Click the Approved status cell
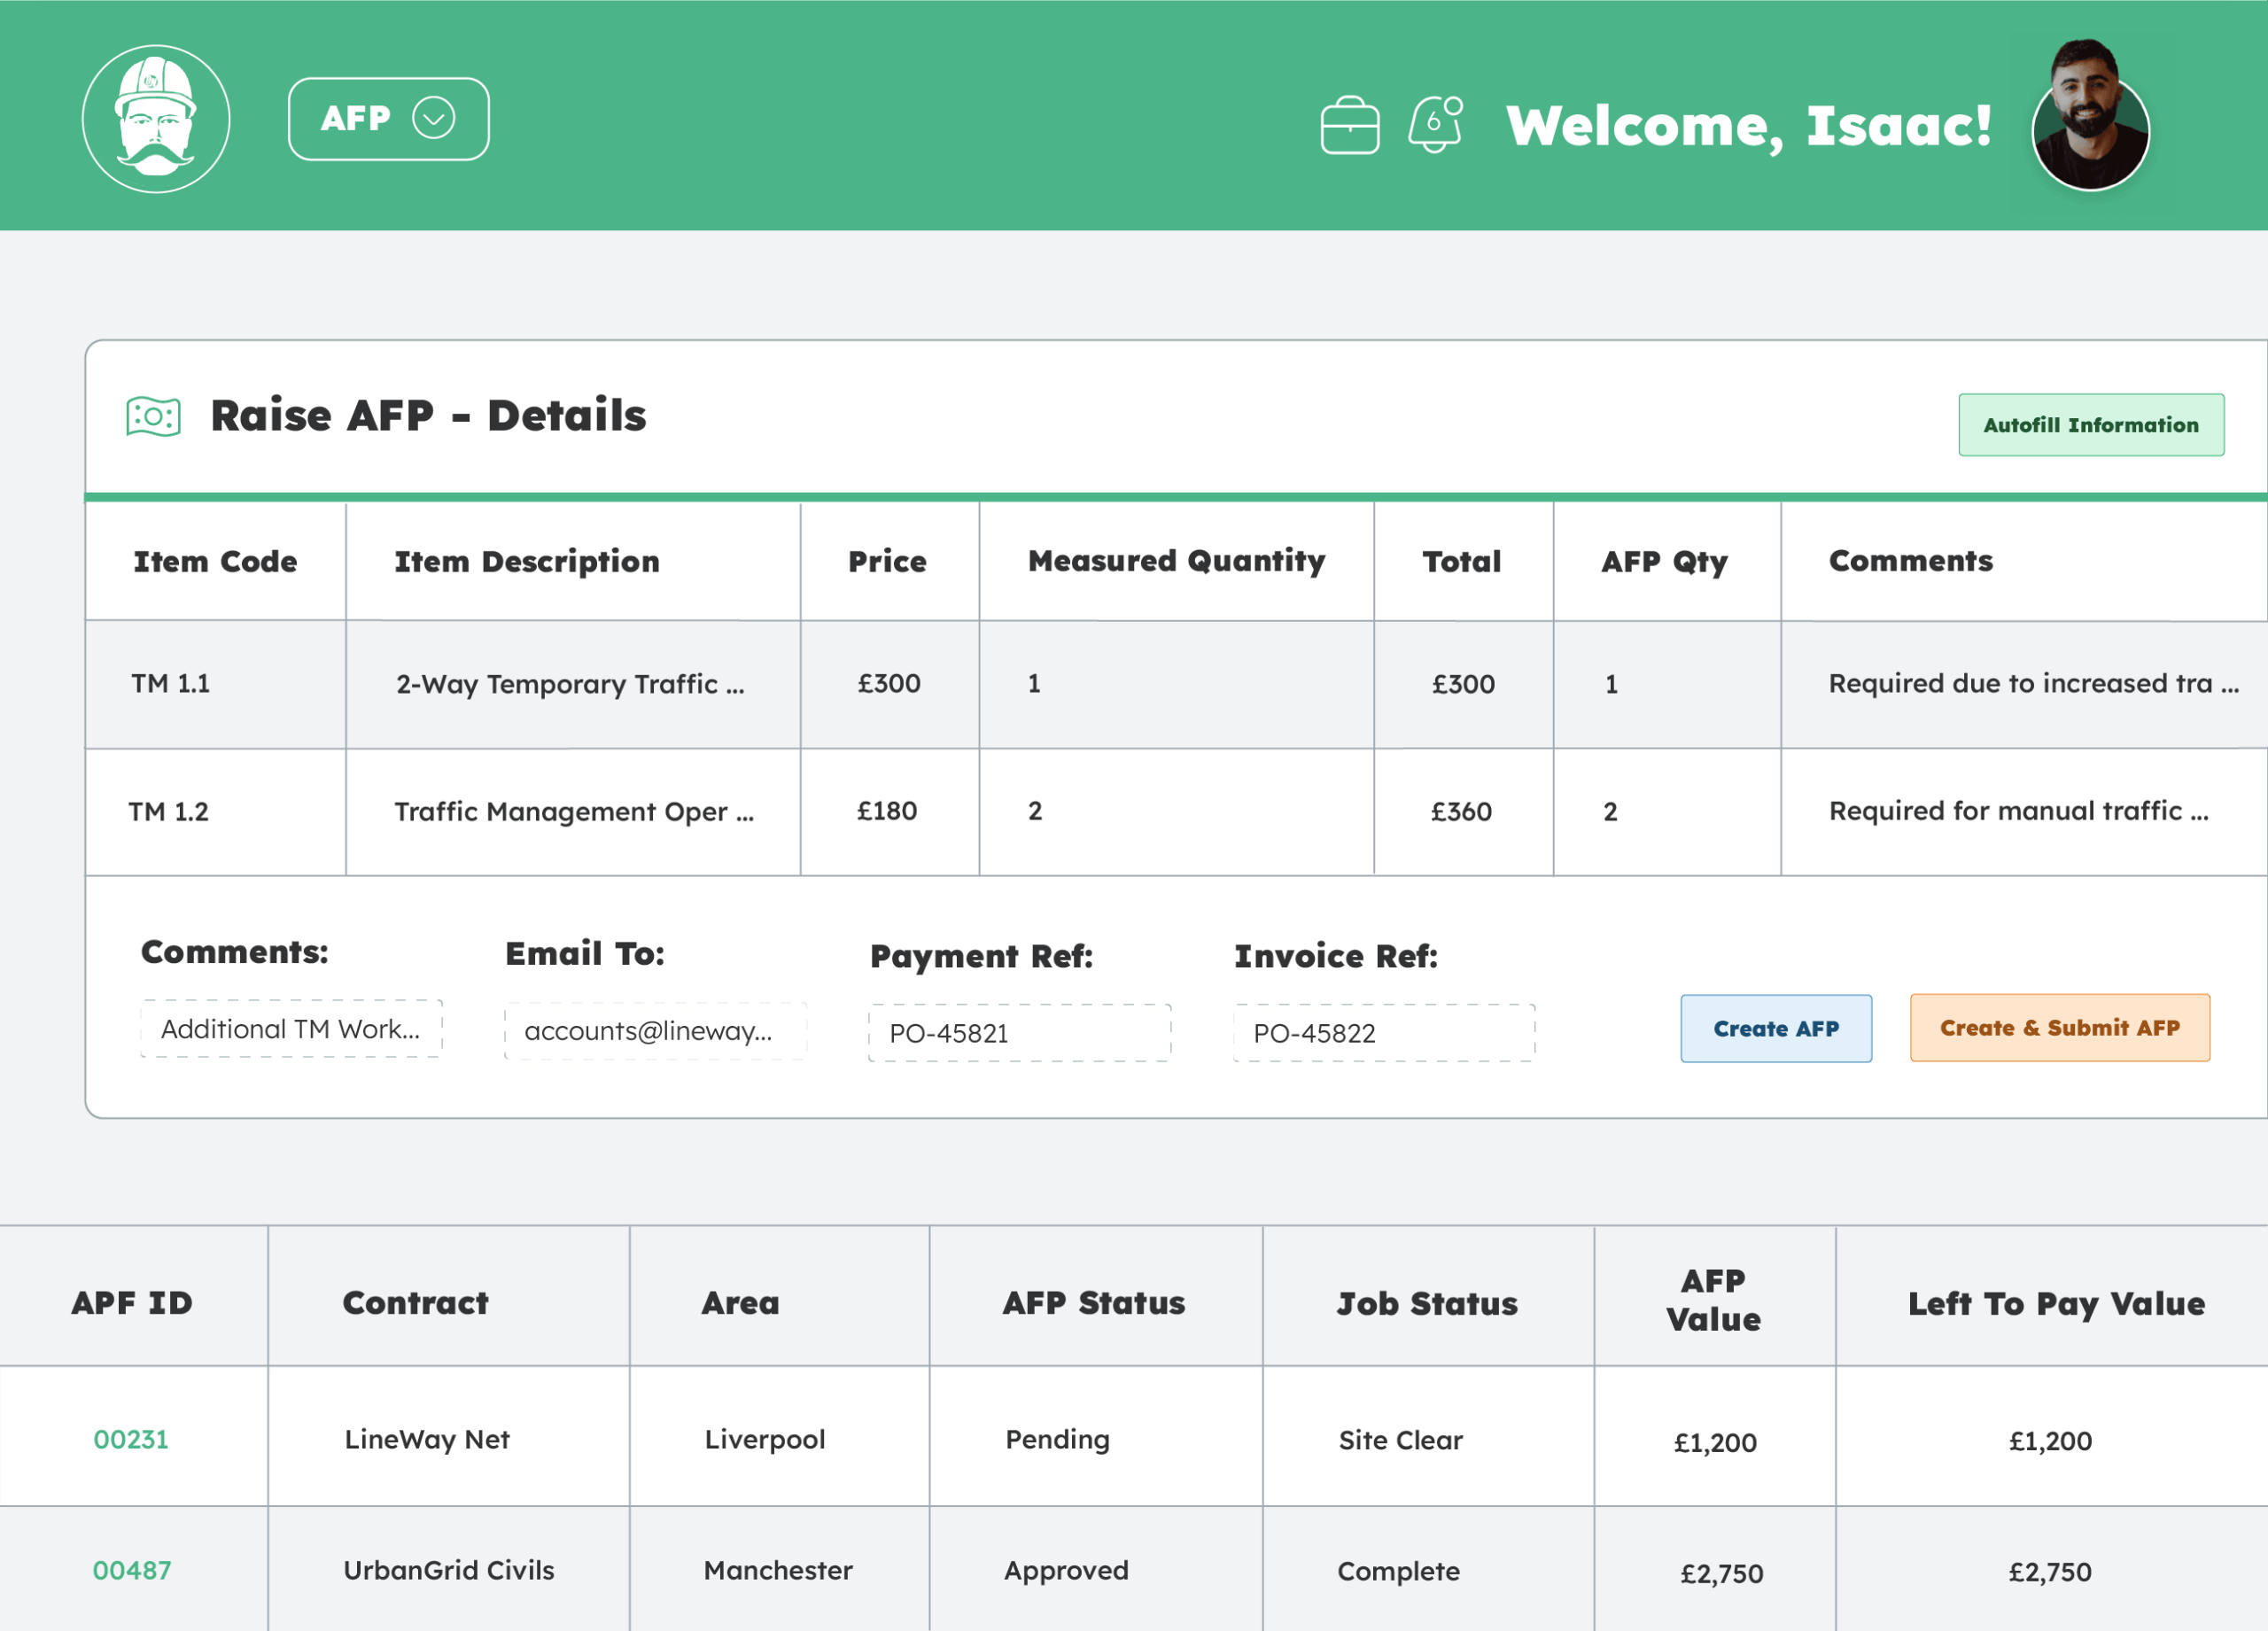 click(x=1096, y=1570)
